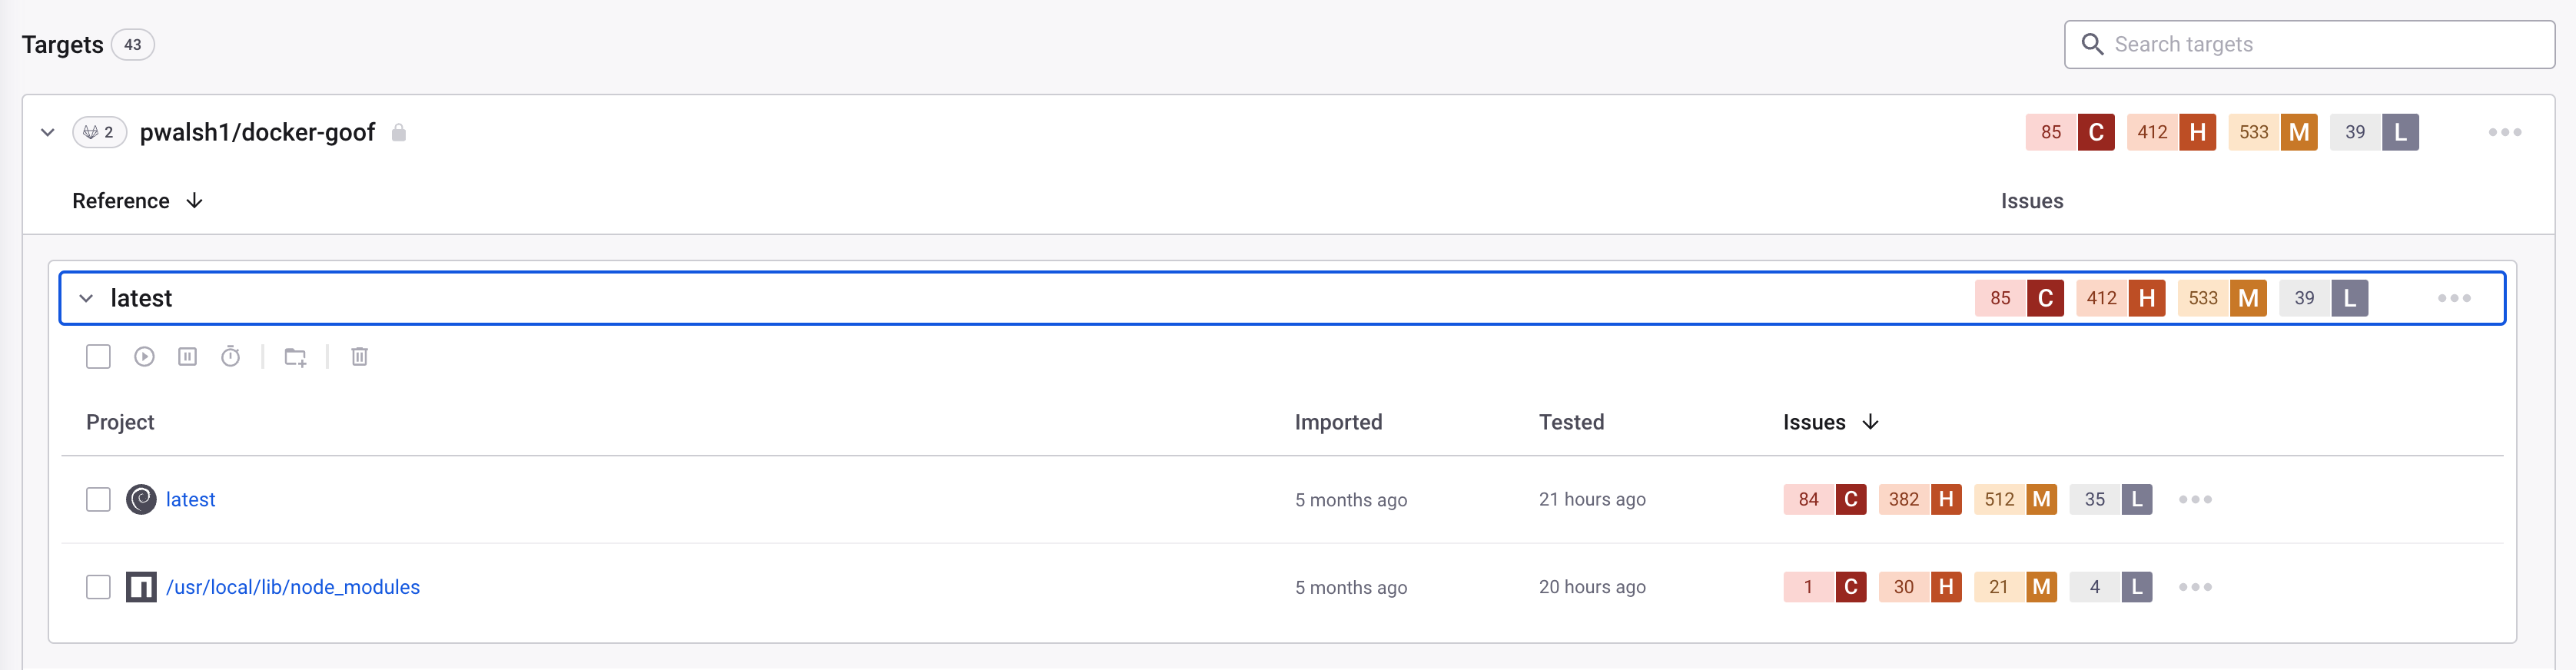Collapse the latest reference section
This screenshot has width=2576, height=670.
(86, 299)
